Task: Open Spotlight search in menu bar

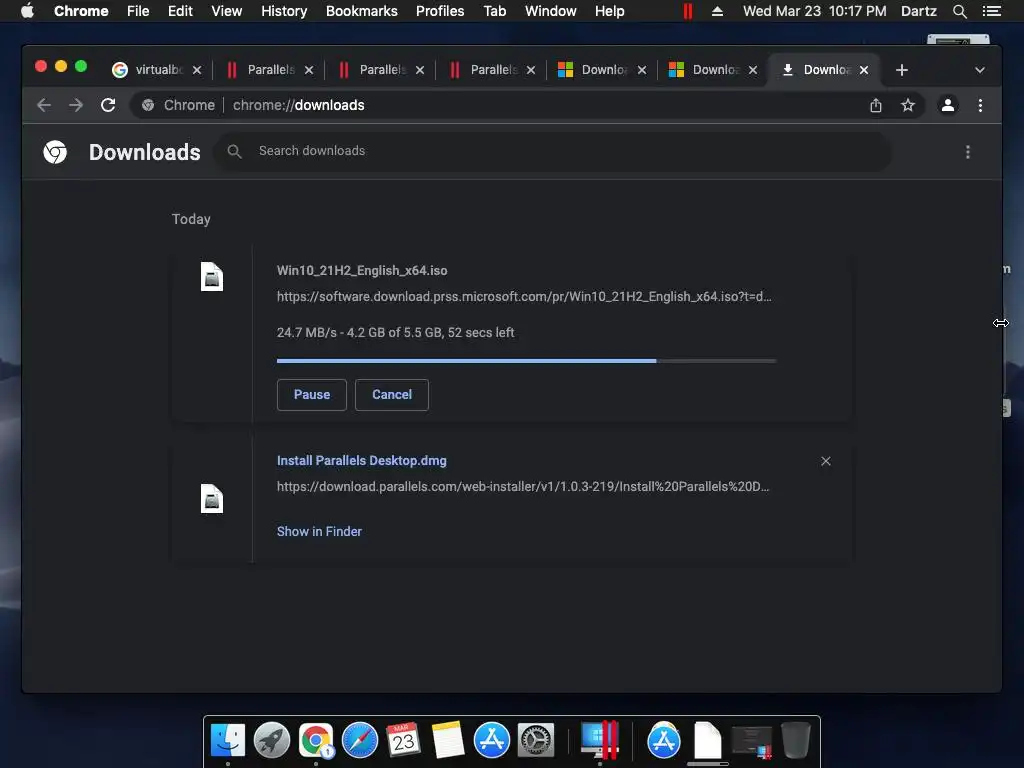Action: tap(959, 11)
